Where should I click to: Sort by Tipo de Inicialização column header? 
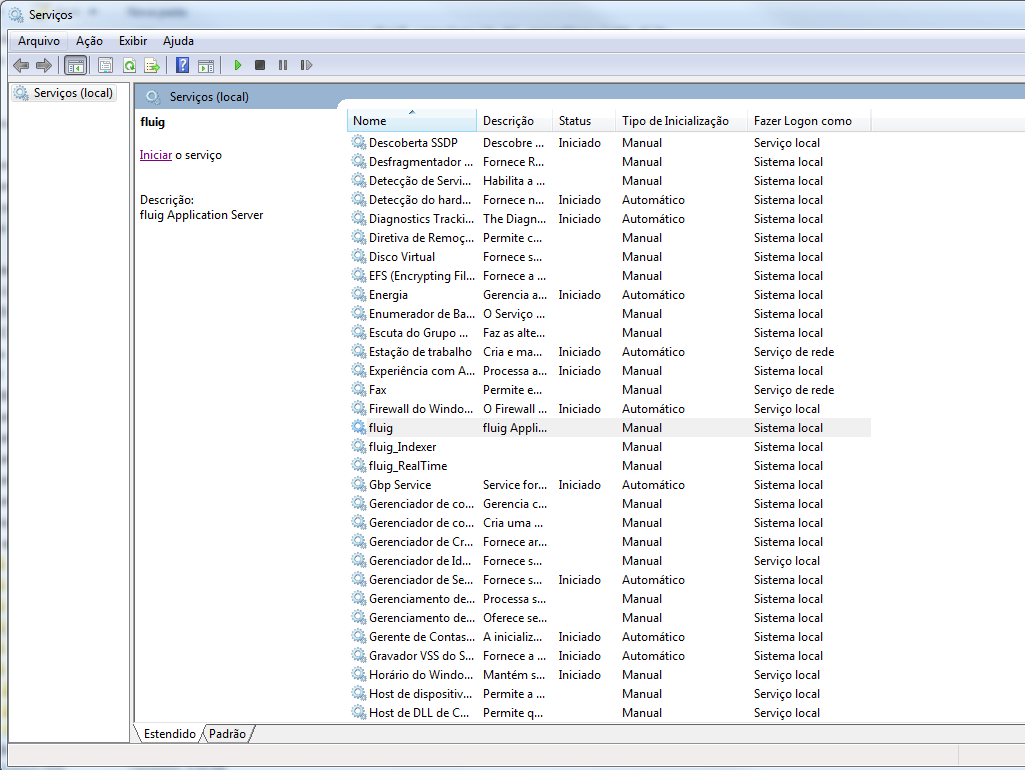coord(681,120)
